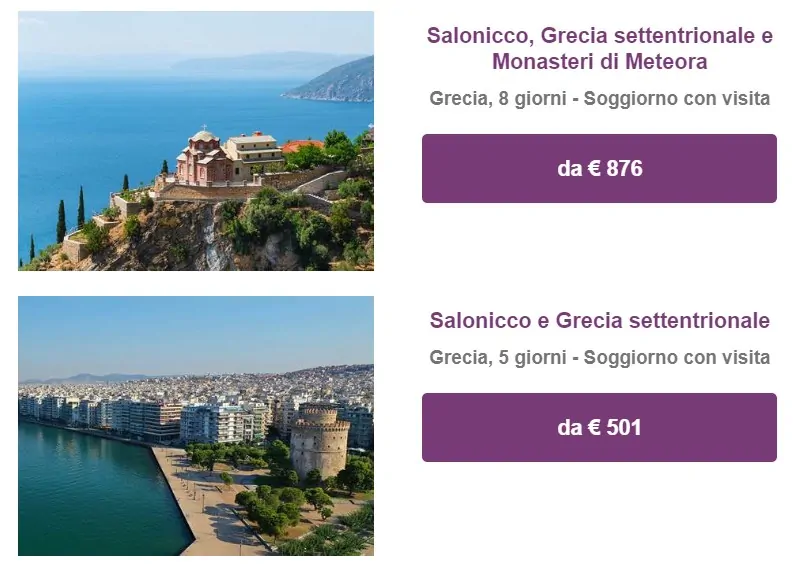The height and width of the screenshot is (564, 795).
Task: Click the "Monasteri di Meteora" title line
Action: pyautogui.click(x=599, y=62)
